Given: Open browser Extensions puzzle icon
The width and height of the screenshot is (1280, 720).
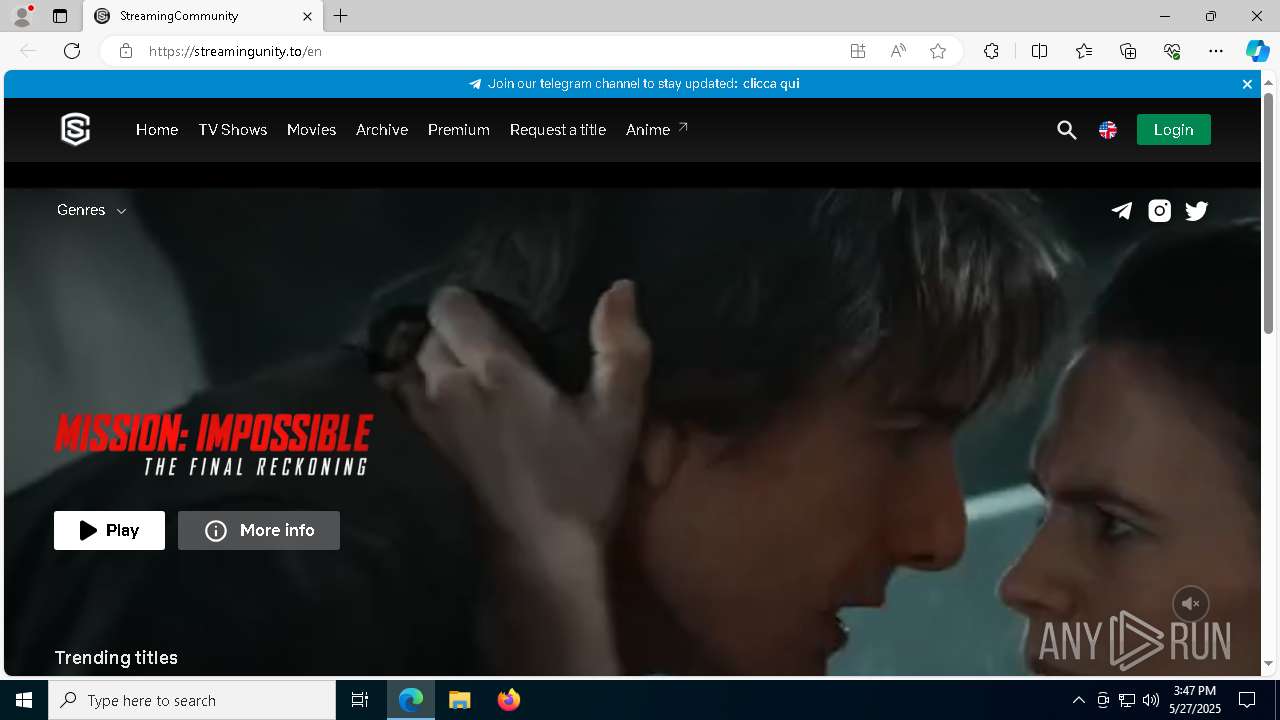Looking at the screenshot, I should (x=991, y=51).
